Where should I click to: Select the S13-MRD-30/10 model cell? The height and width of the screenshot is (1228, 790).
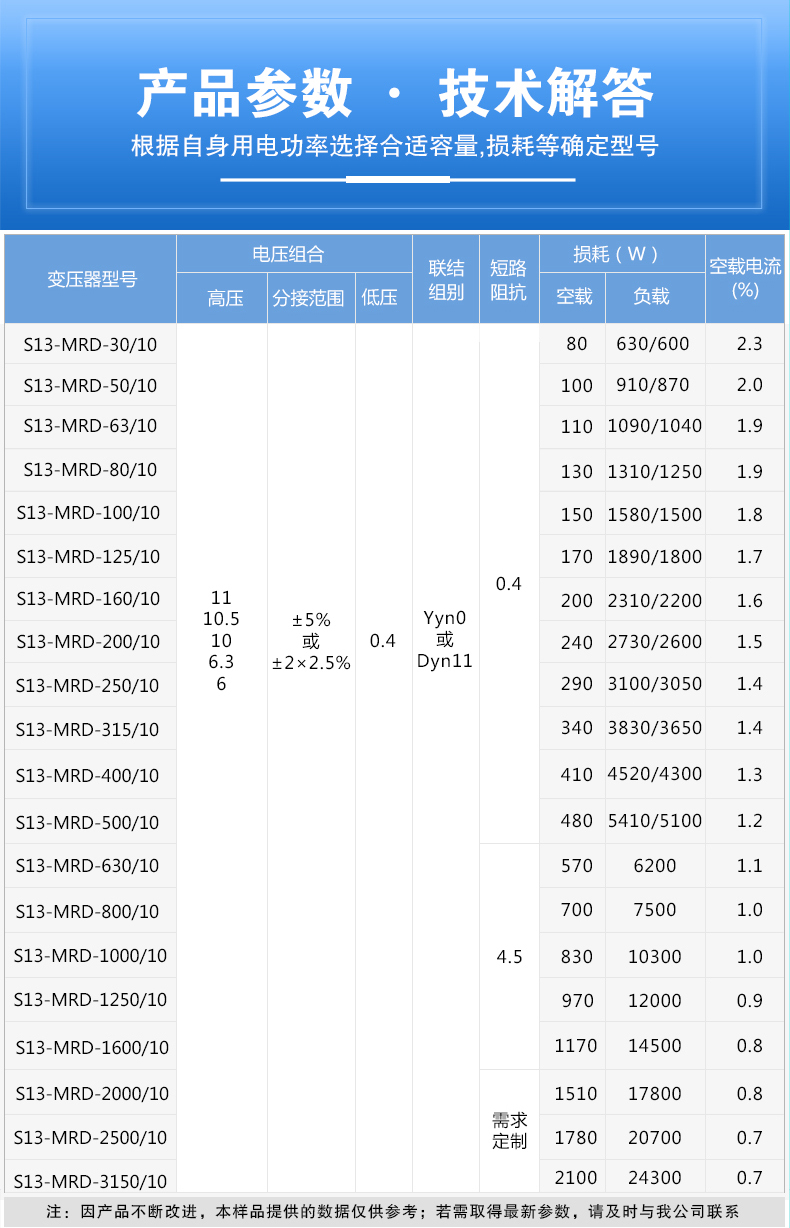click(x=91, y=344)
